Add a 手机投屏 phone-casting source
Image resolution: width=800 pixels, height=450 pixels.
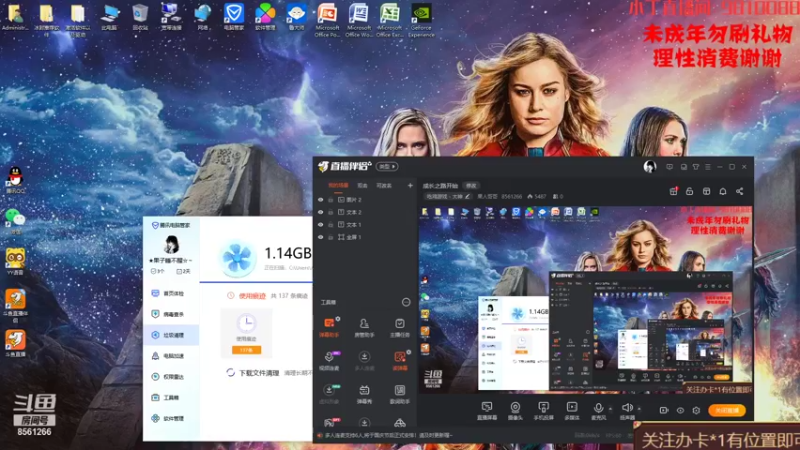point(543,410)
